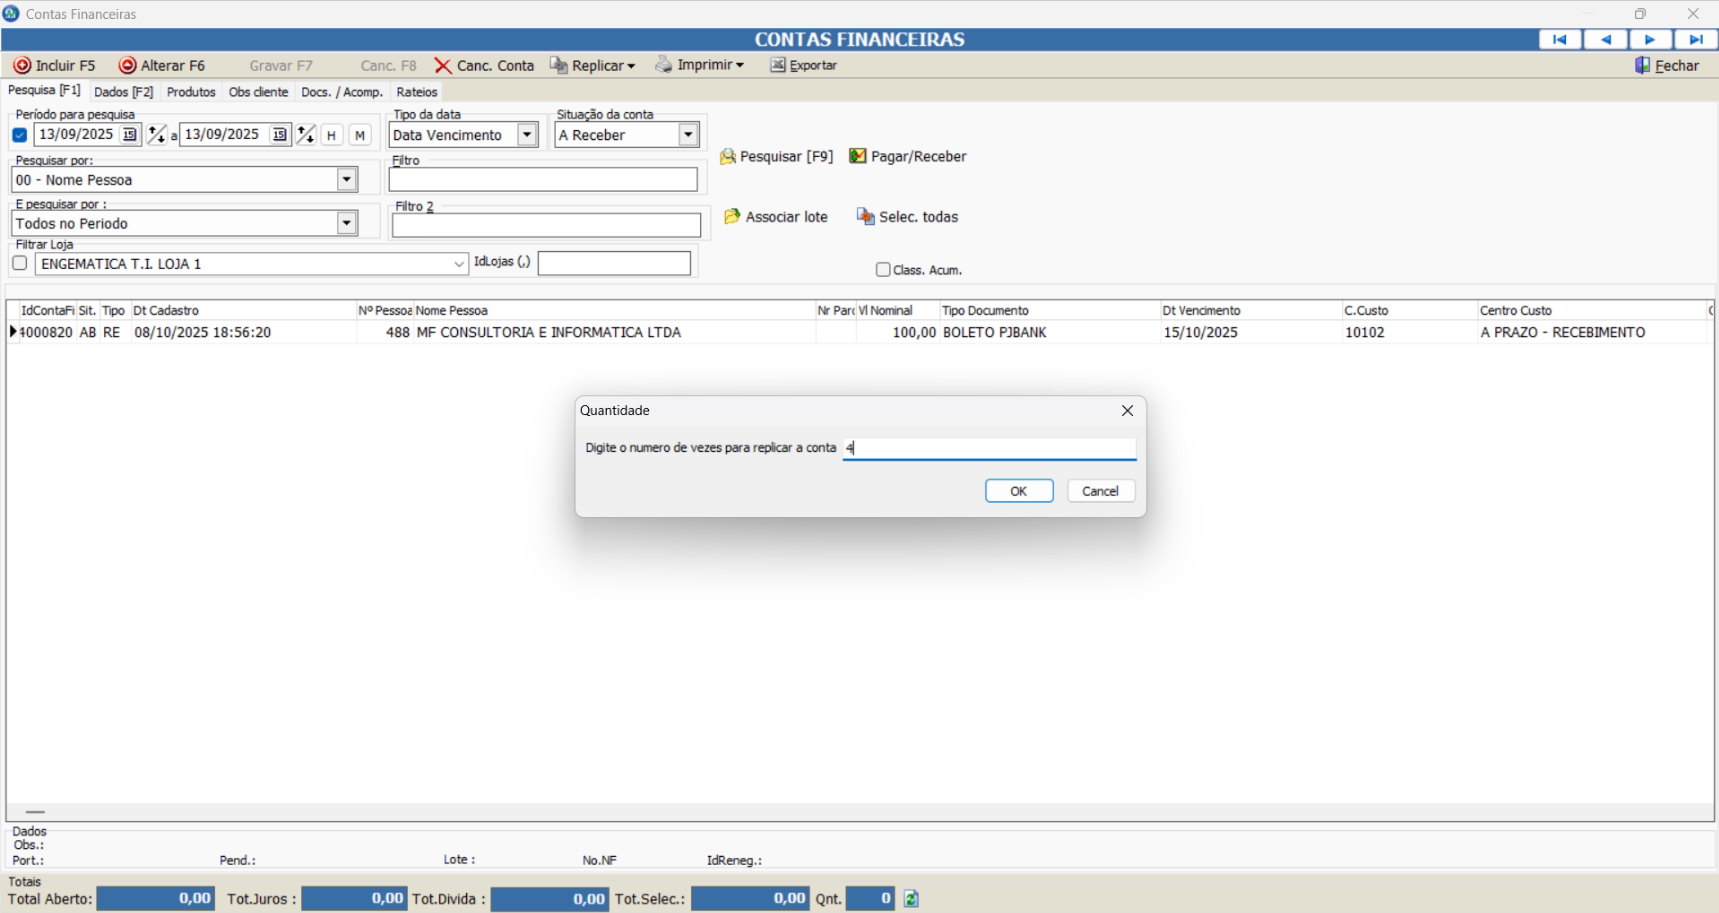Screen dimensions: 1719x913
Task: Open the Situação da conta dropdown
Action: (688, 135)
